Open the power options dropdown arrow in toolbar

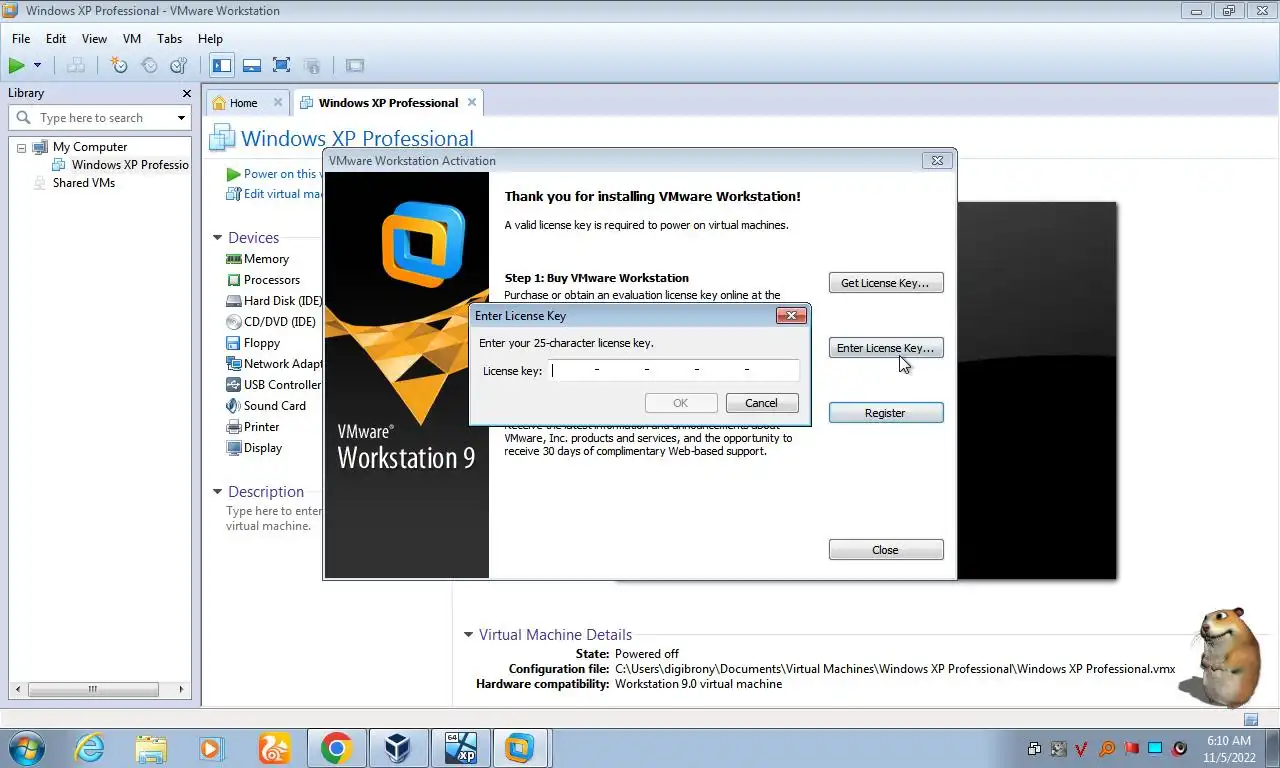(37, 66)
